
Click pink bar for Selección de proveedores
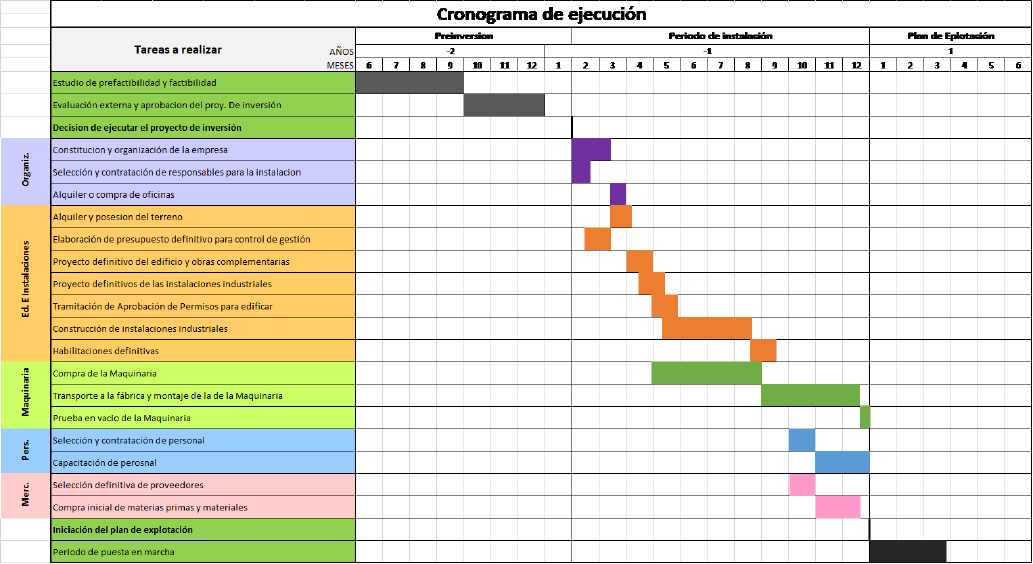[x=802, y=485]
